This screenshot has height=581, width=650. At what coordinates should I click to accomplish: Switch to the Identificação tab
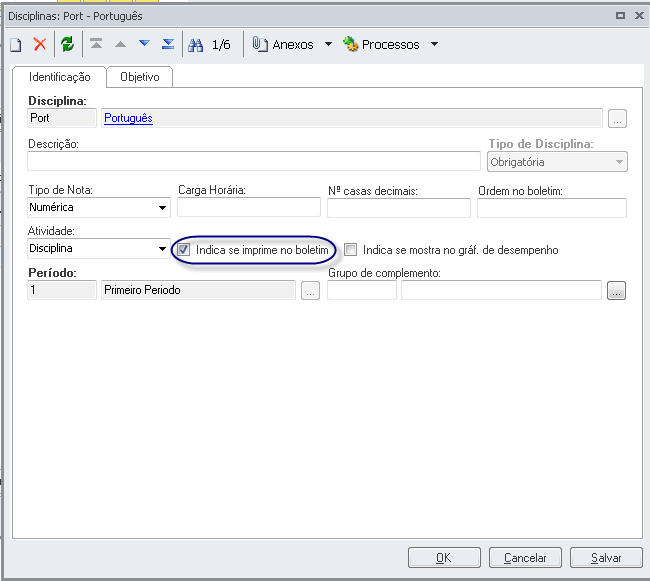tap(59, 77)
